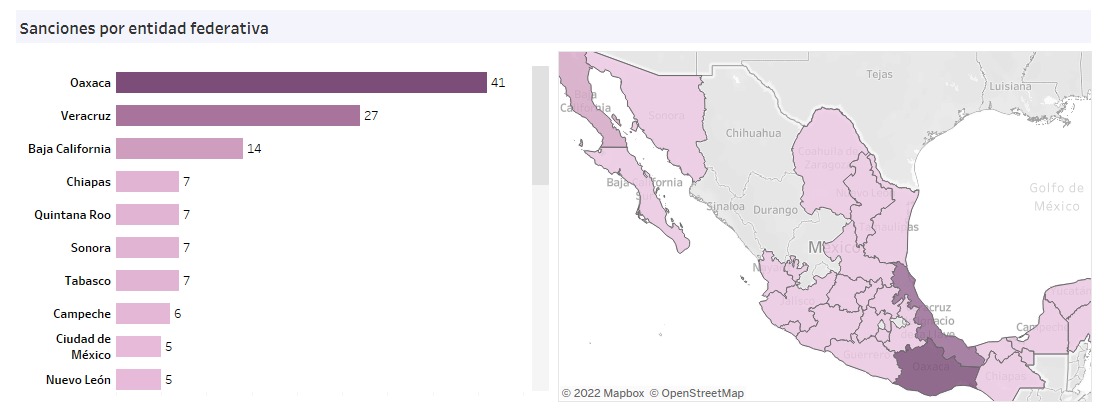1120x408 pixels.
Task: Click the Oaxaca label in the bar chart
Action: click(x=90, y=82)
